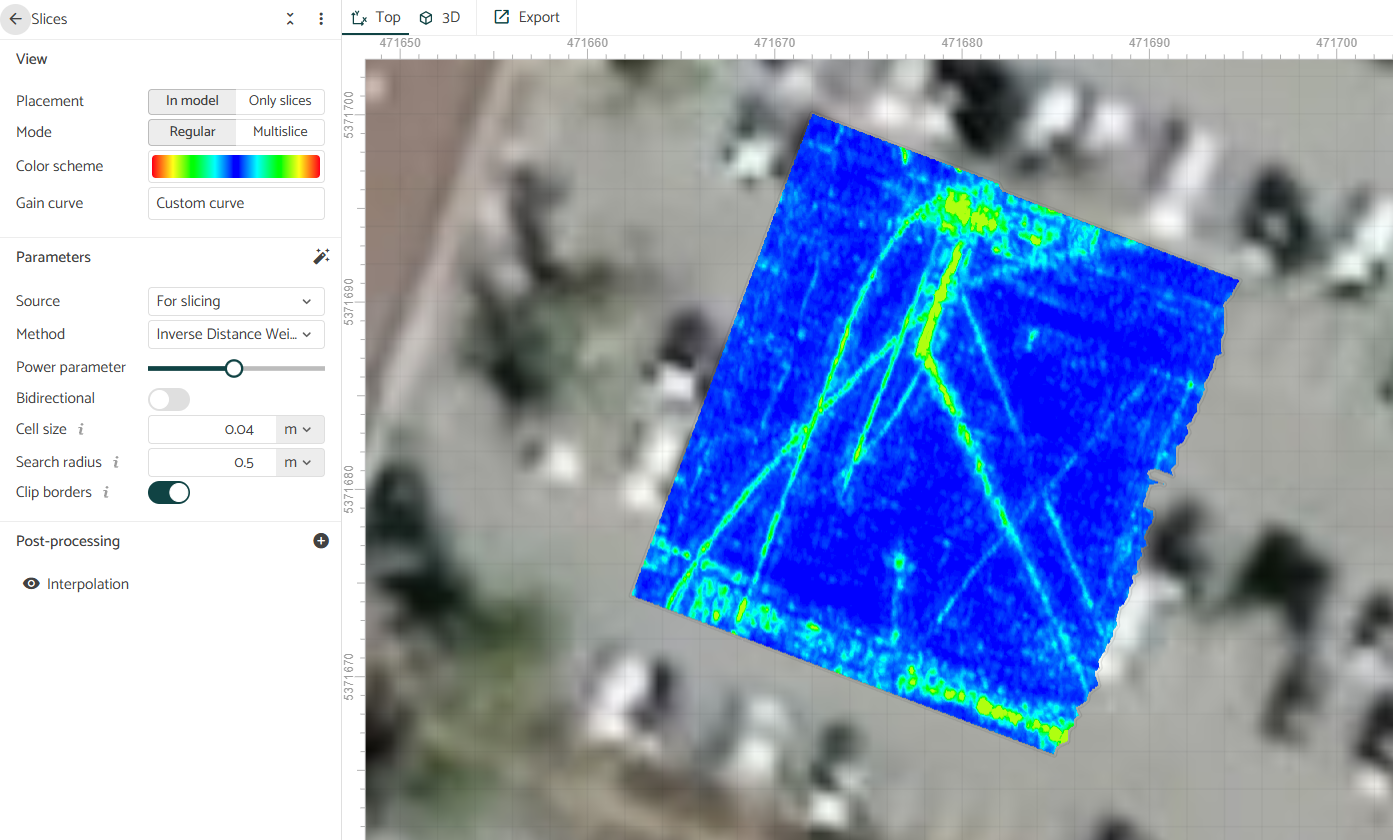
Task: Open Gain curve Custom curve selector
Action: (x=236, y=203)
